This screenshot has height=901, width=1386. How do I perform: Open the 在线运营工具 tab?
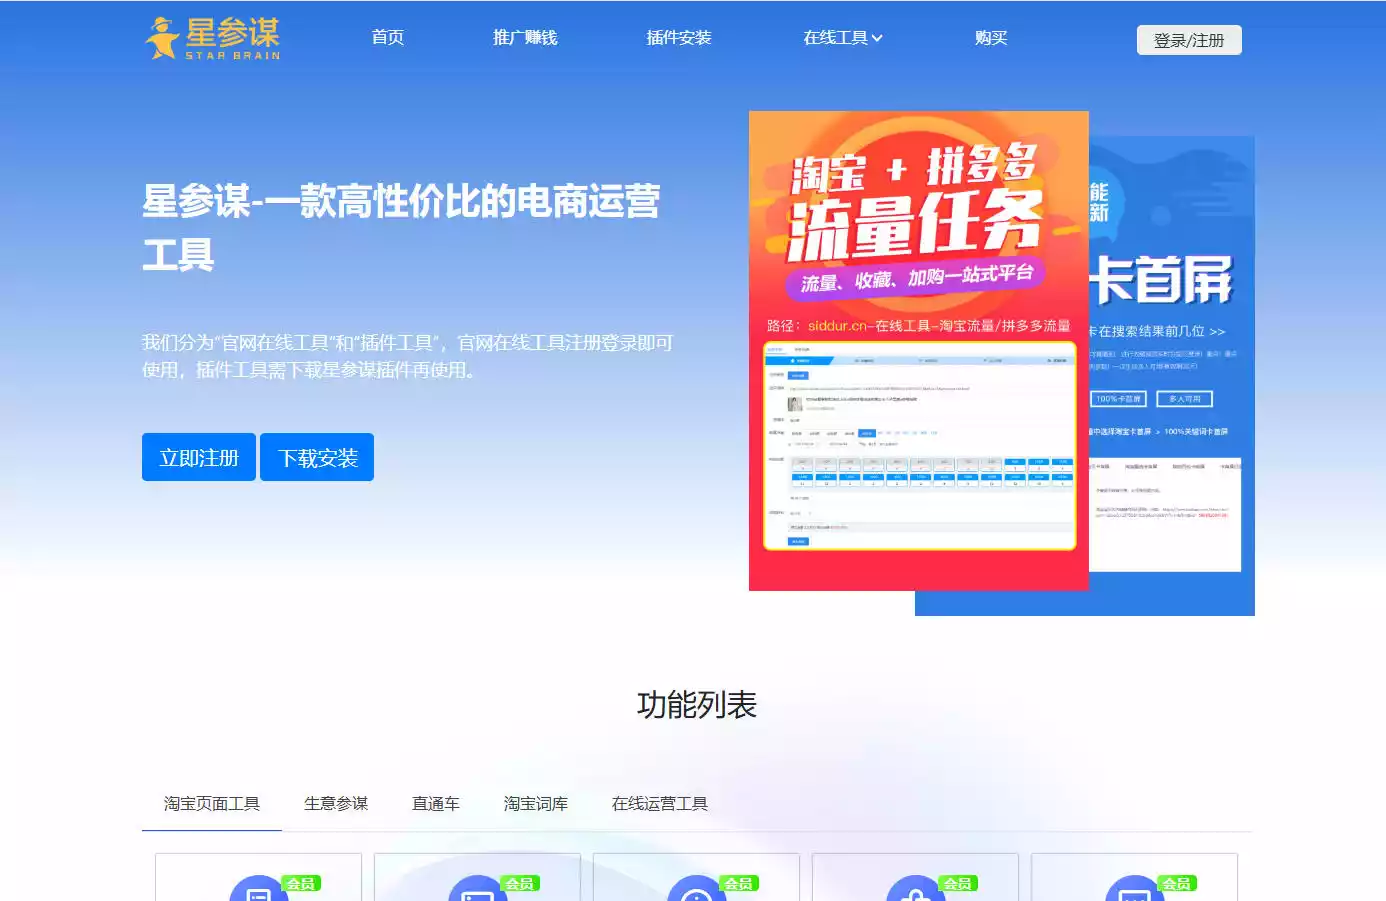[660, 804]
